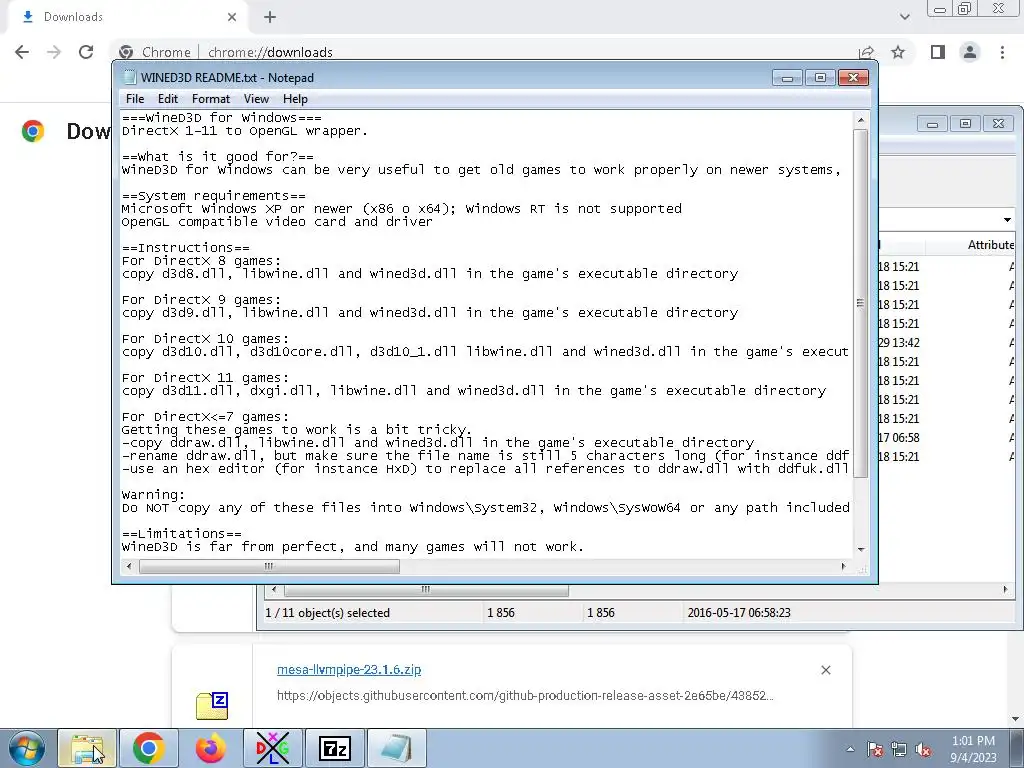Viewport: 1024px width, 768px height.
Task: Click the Notepad vertical scrollbar thumb
Action: [861, 303]
